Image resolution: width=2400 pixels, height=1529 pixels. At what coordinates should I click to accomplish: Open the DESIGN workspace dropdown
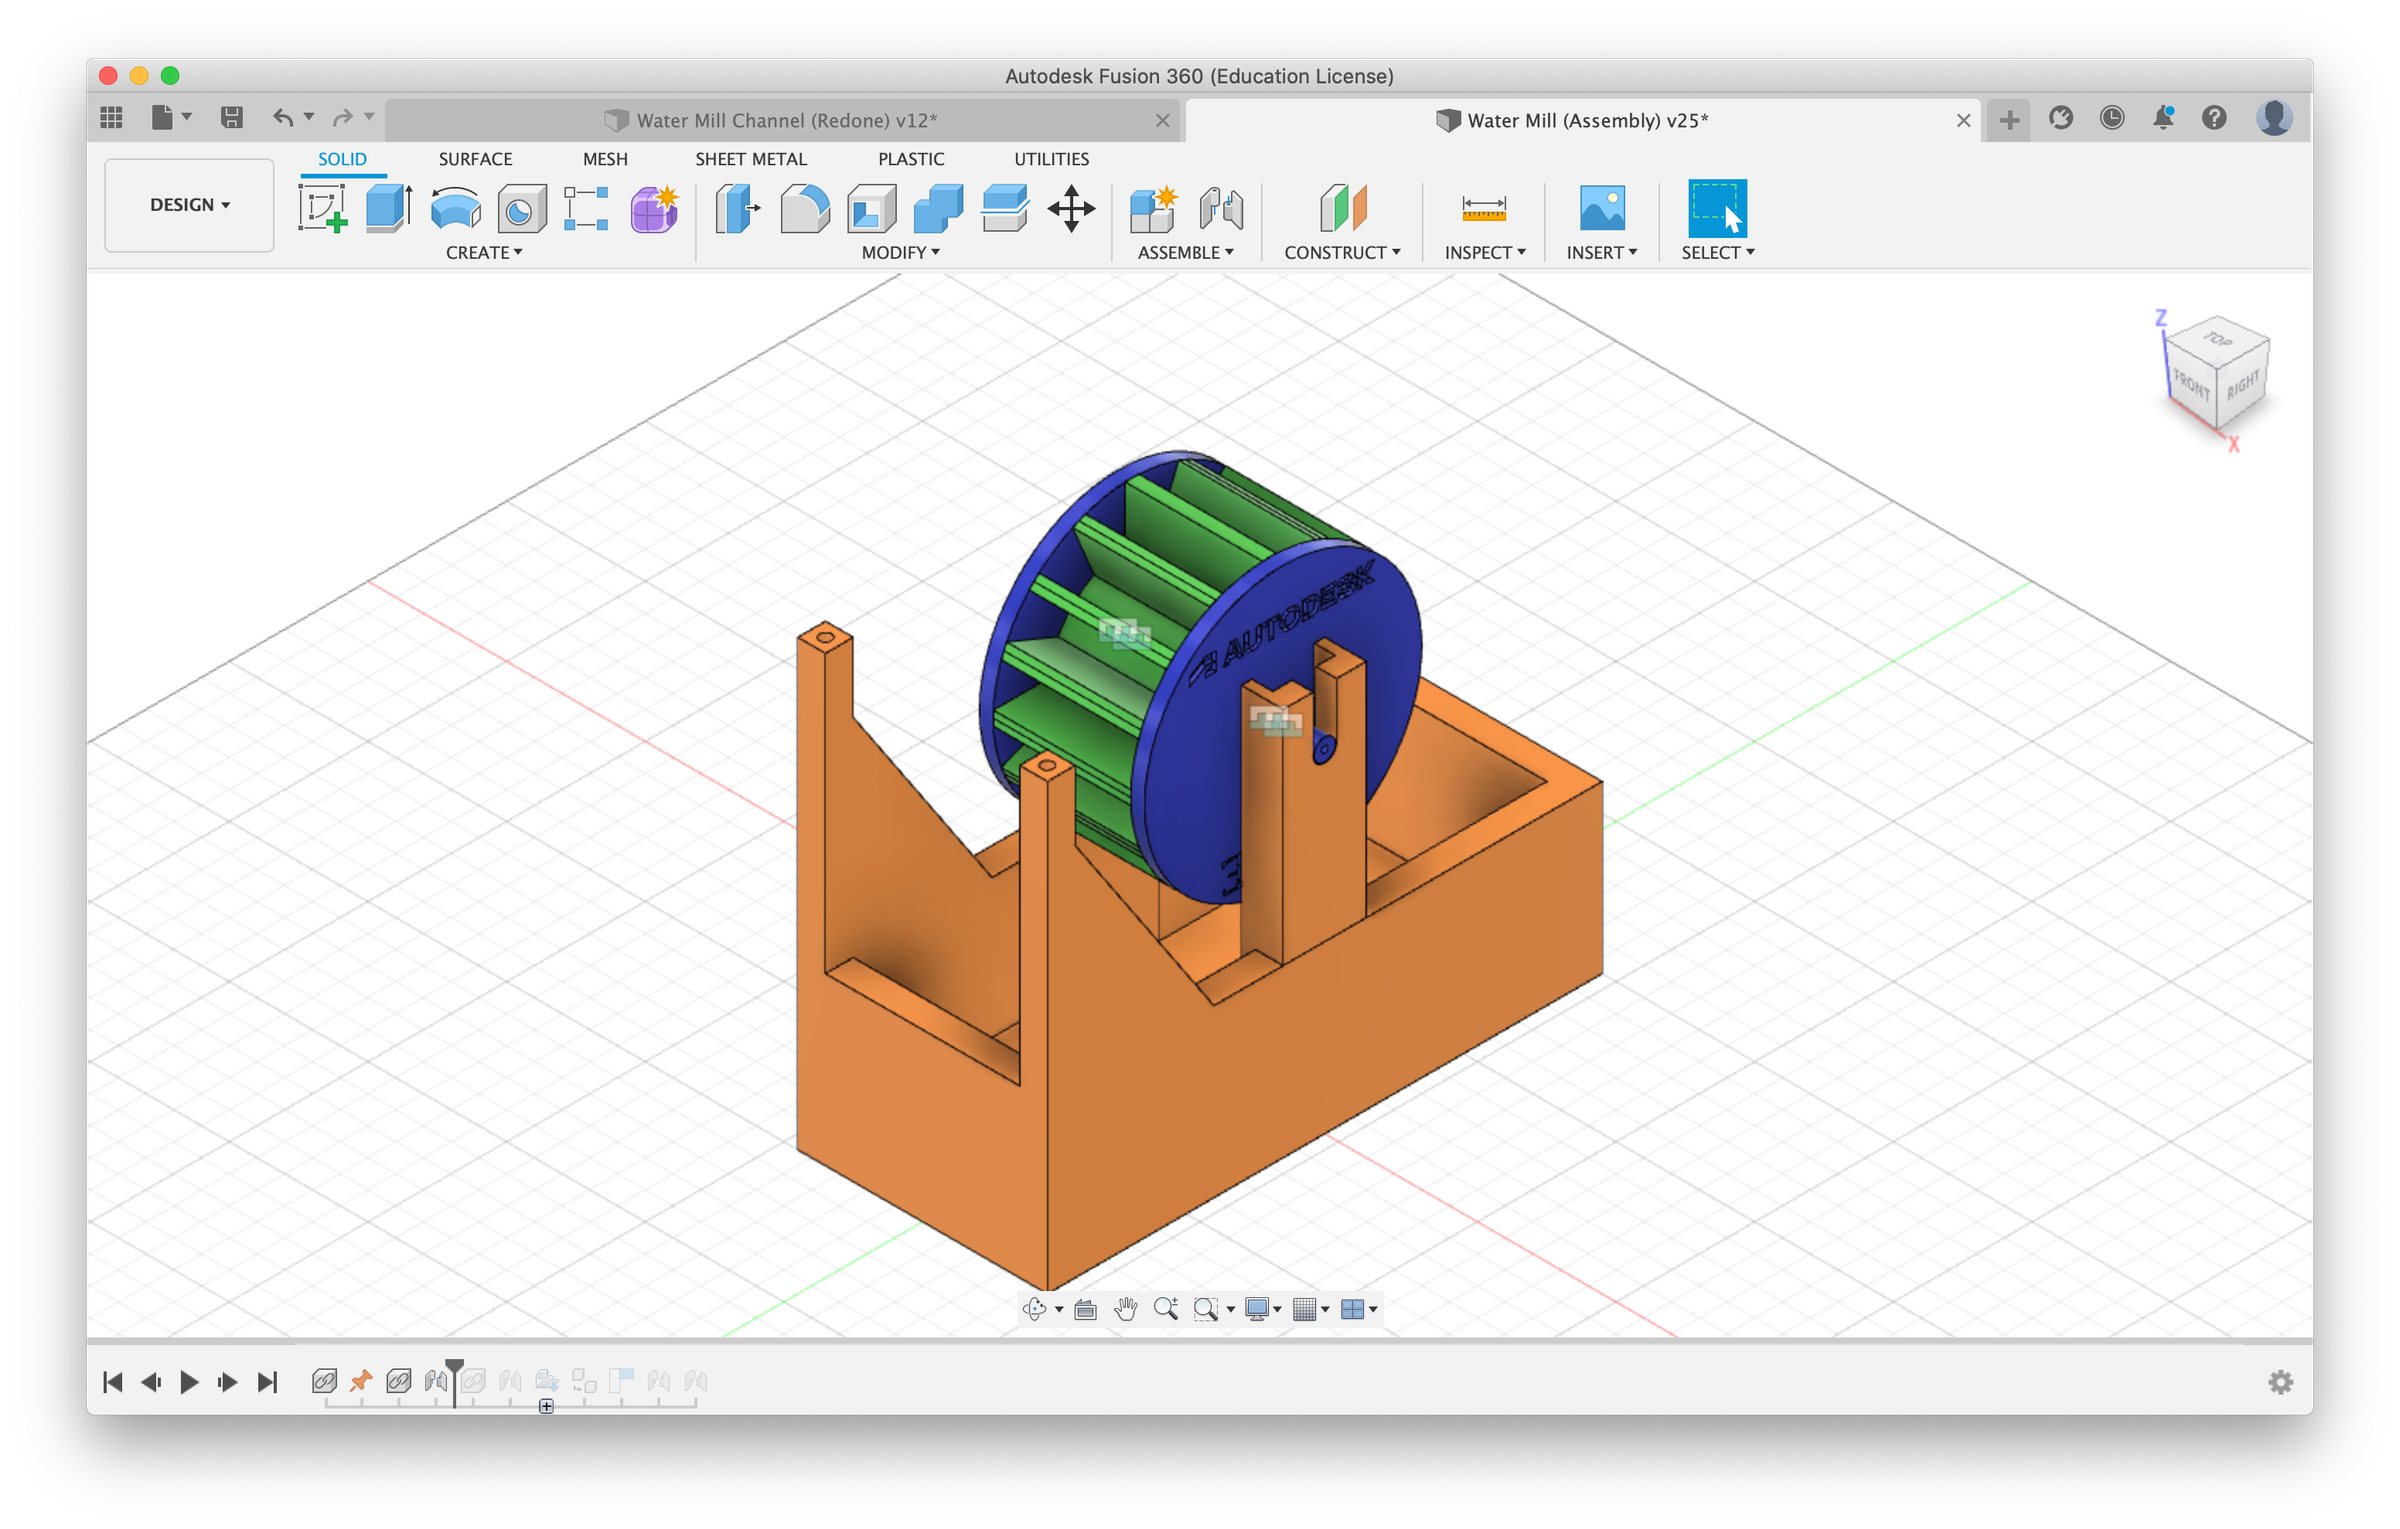pyautogui.click(x=188, y=204)
